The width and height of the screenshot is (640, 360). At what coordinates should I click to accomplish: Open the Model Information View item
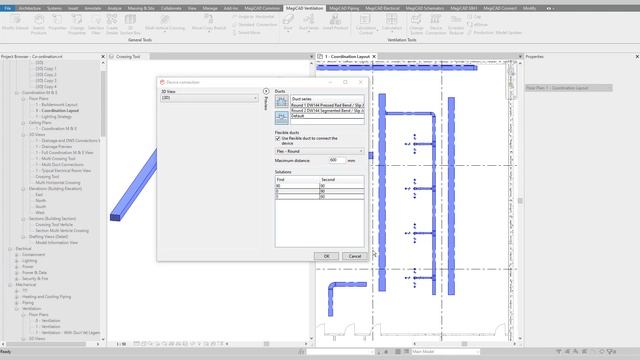pyautogui.click(x=56, y=242)
